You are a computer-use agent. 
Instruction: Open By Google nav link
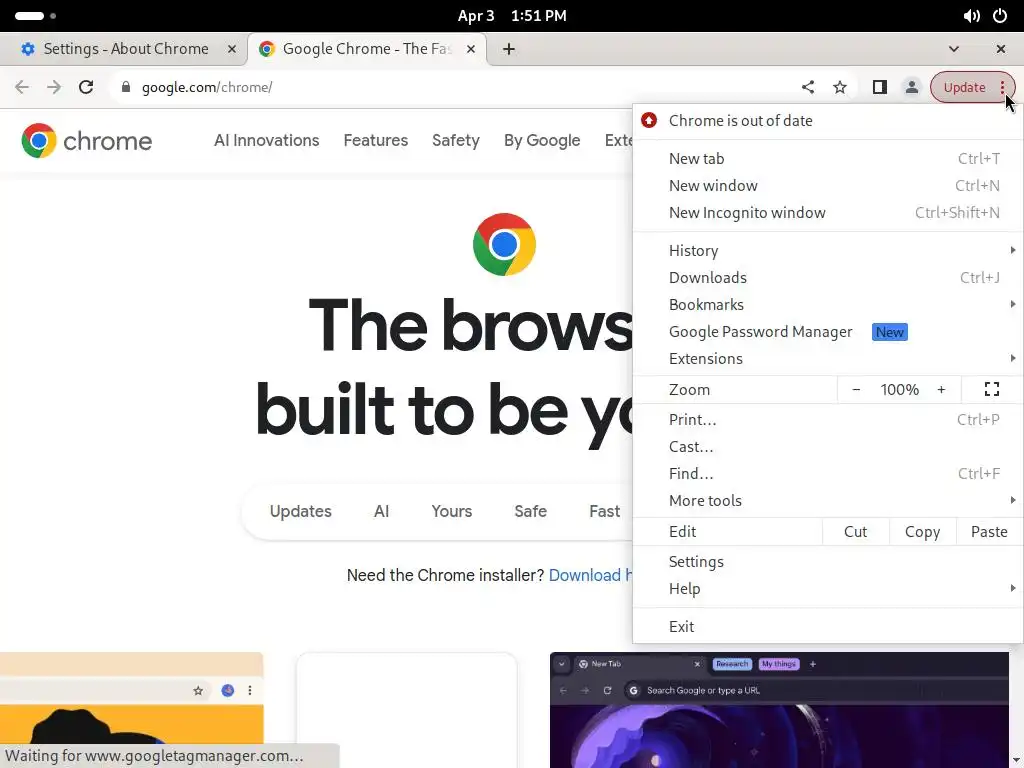coord(542,140)
